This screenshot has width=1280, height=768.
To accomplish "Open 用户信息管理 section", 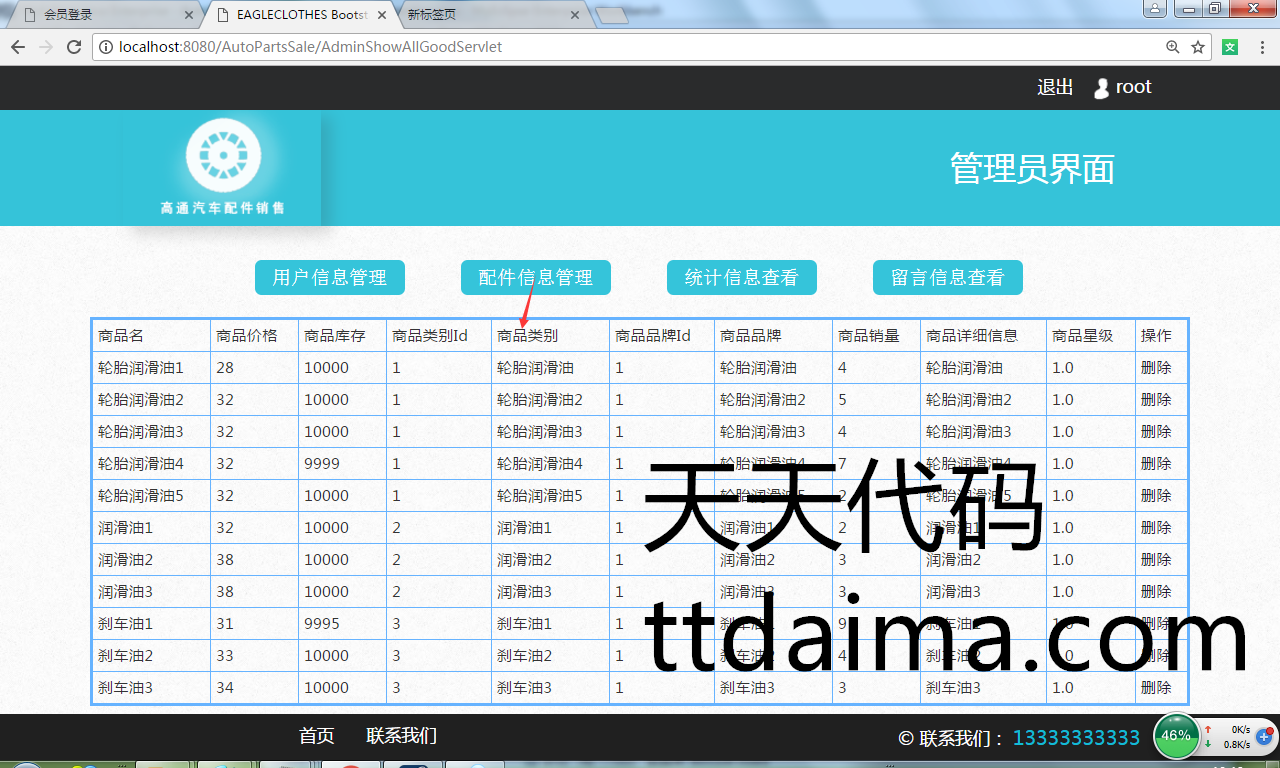I will [329, 278].
